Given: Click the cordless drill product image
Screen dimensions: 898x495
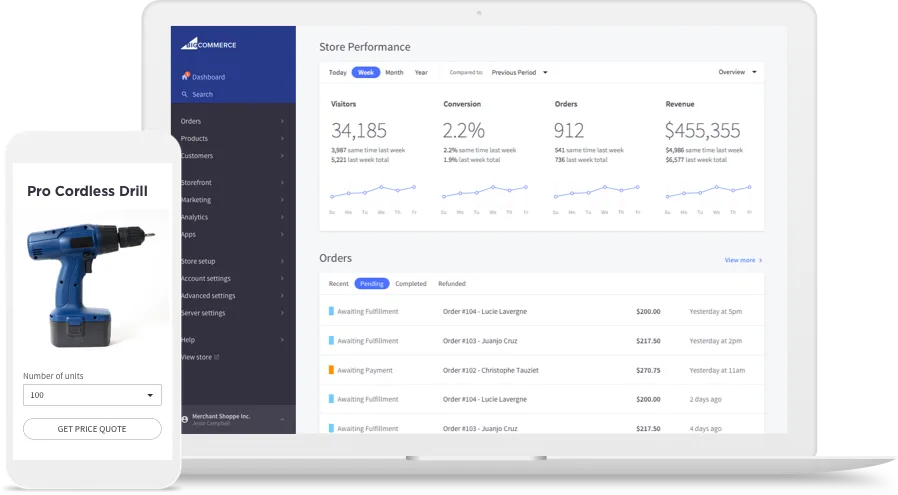Looking at the screenshot, I should tap(89, 285).
